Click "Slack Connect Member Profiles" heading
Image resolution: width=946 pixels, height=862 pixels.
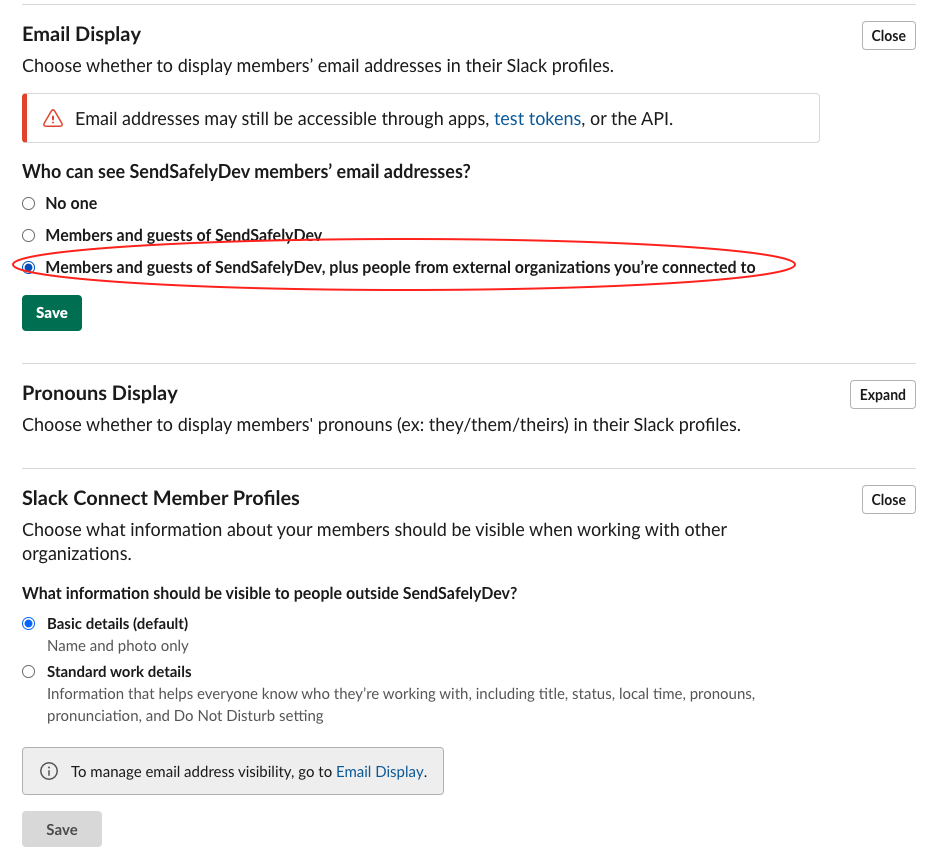(x=161, y=498)
